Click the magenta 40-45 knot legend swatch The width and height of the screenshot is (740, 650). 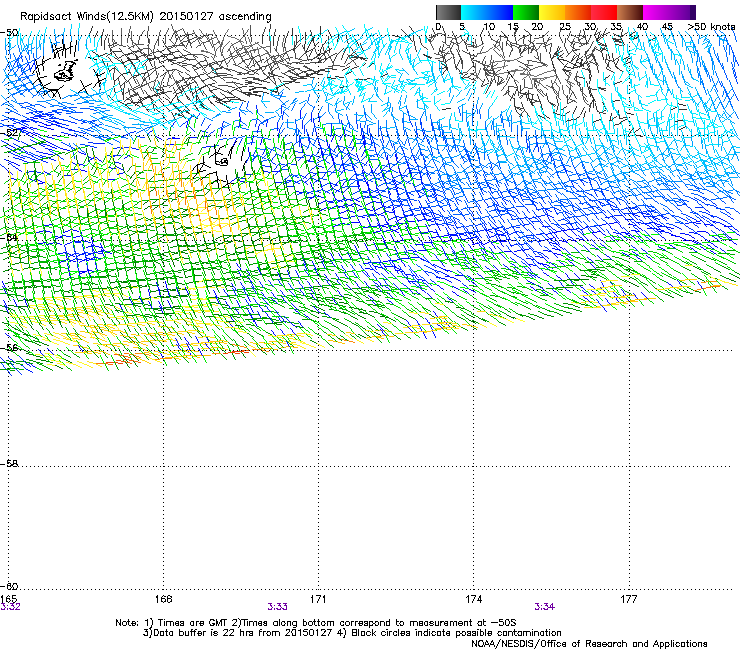click(x=656, y=12)
